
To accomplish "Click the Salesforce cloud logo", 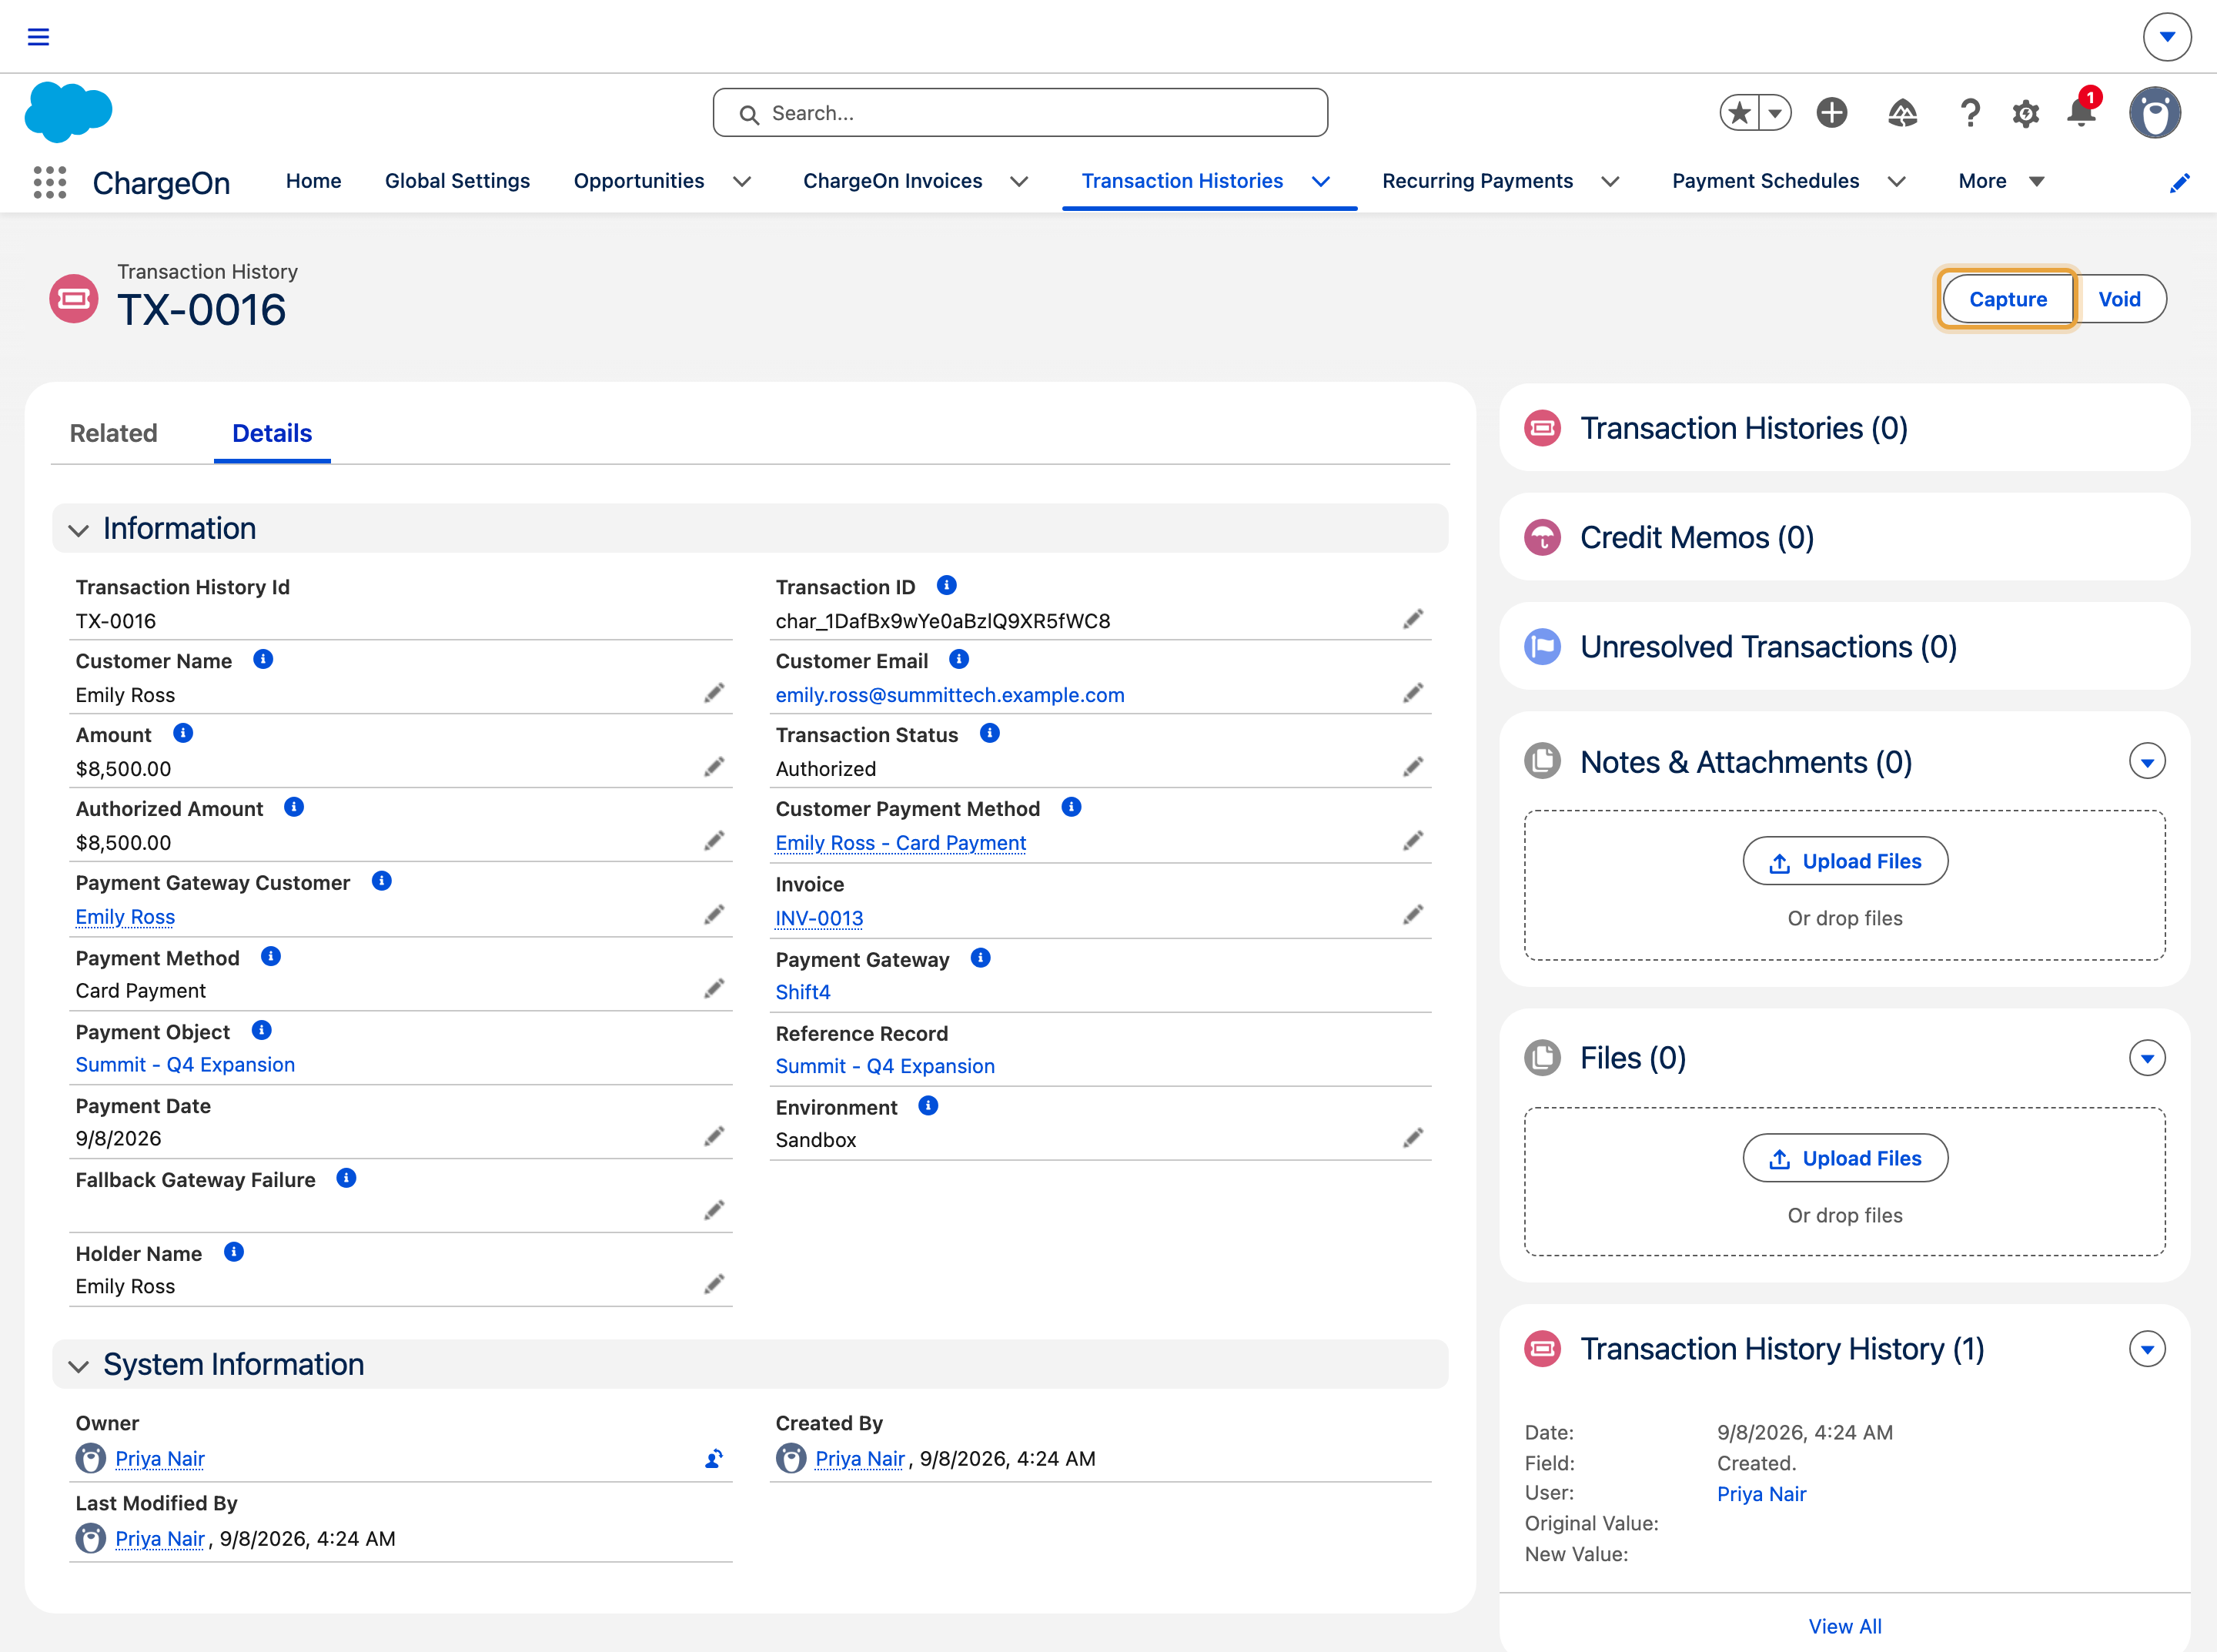I will coord(68,112).
